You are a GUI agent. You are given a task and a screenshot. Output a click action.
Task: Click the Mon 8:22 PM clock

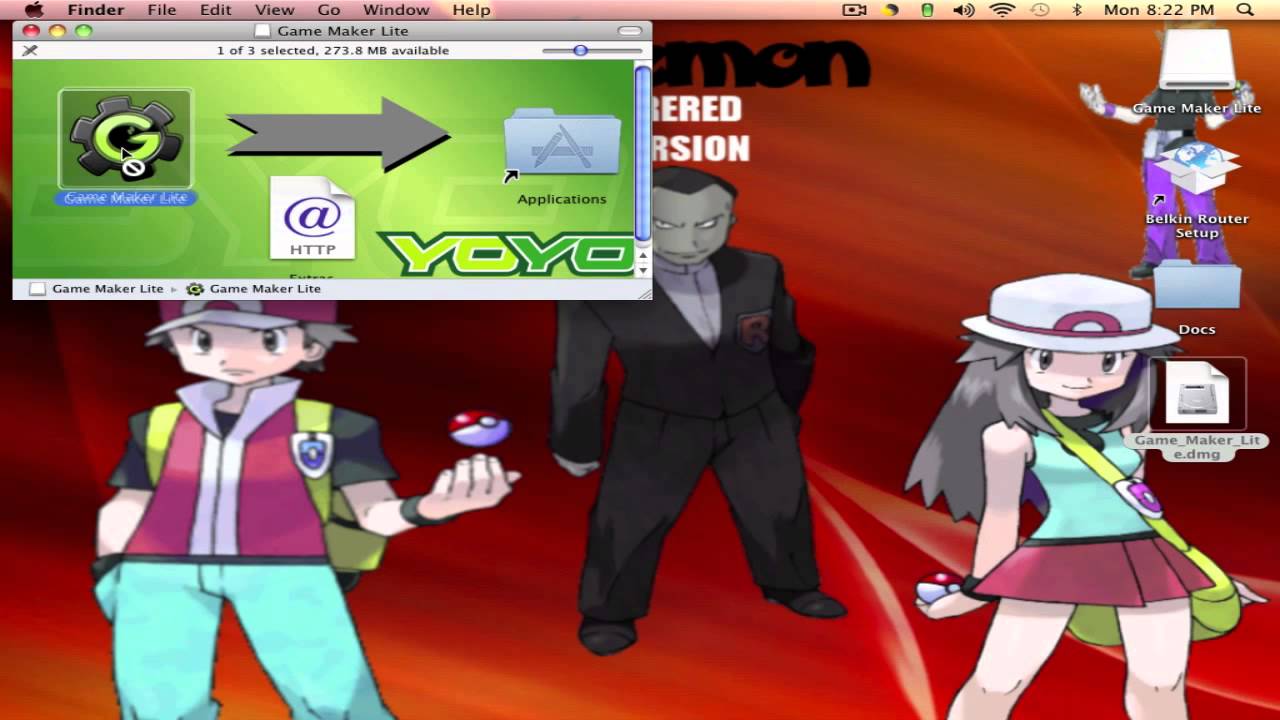click(x=1159, y=10)
